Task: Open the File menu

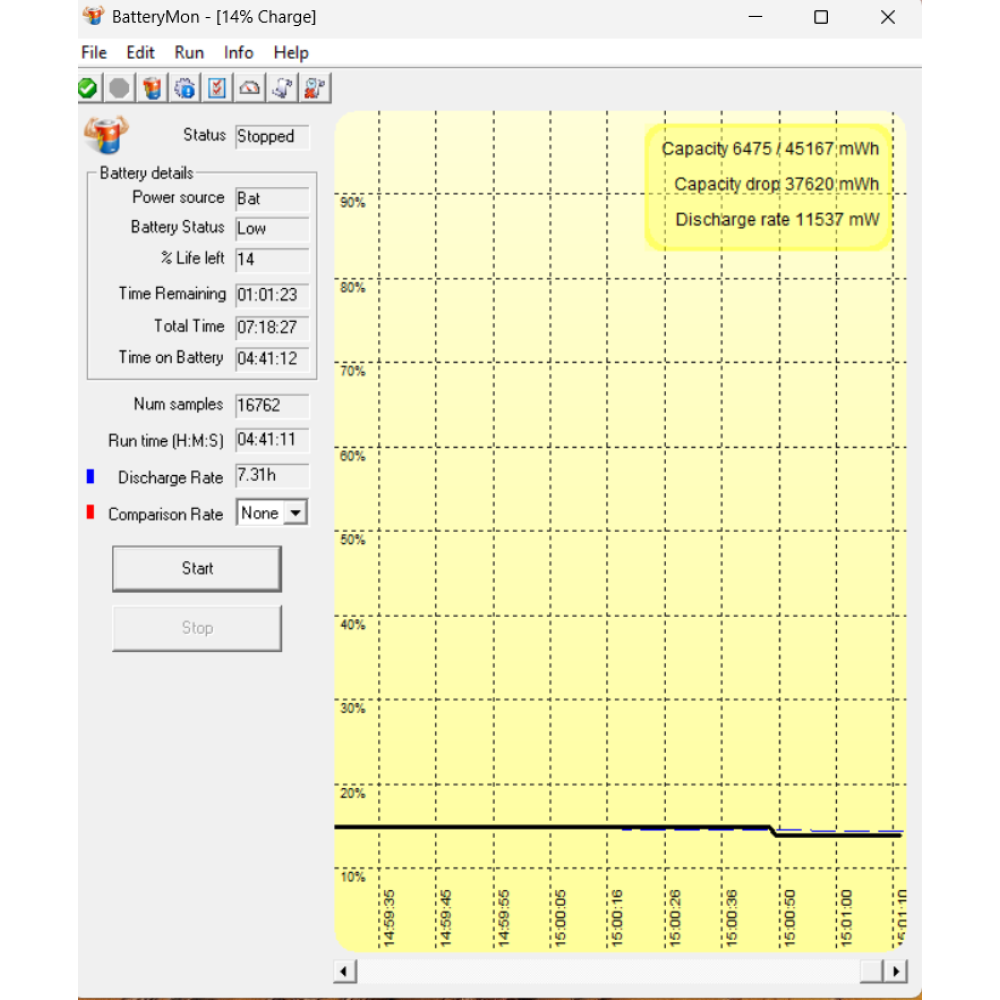Action: pos(94,53)
